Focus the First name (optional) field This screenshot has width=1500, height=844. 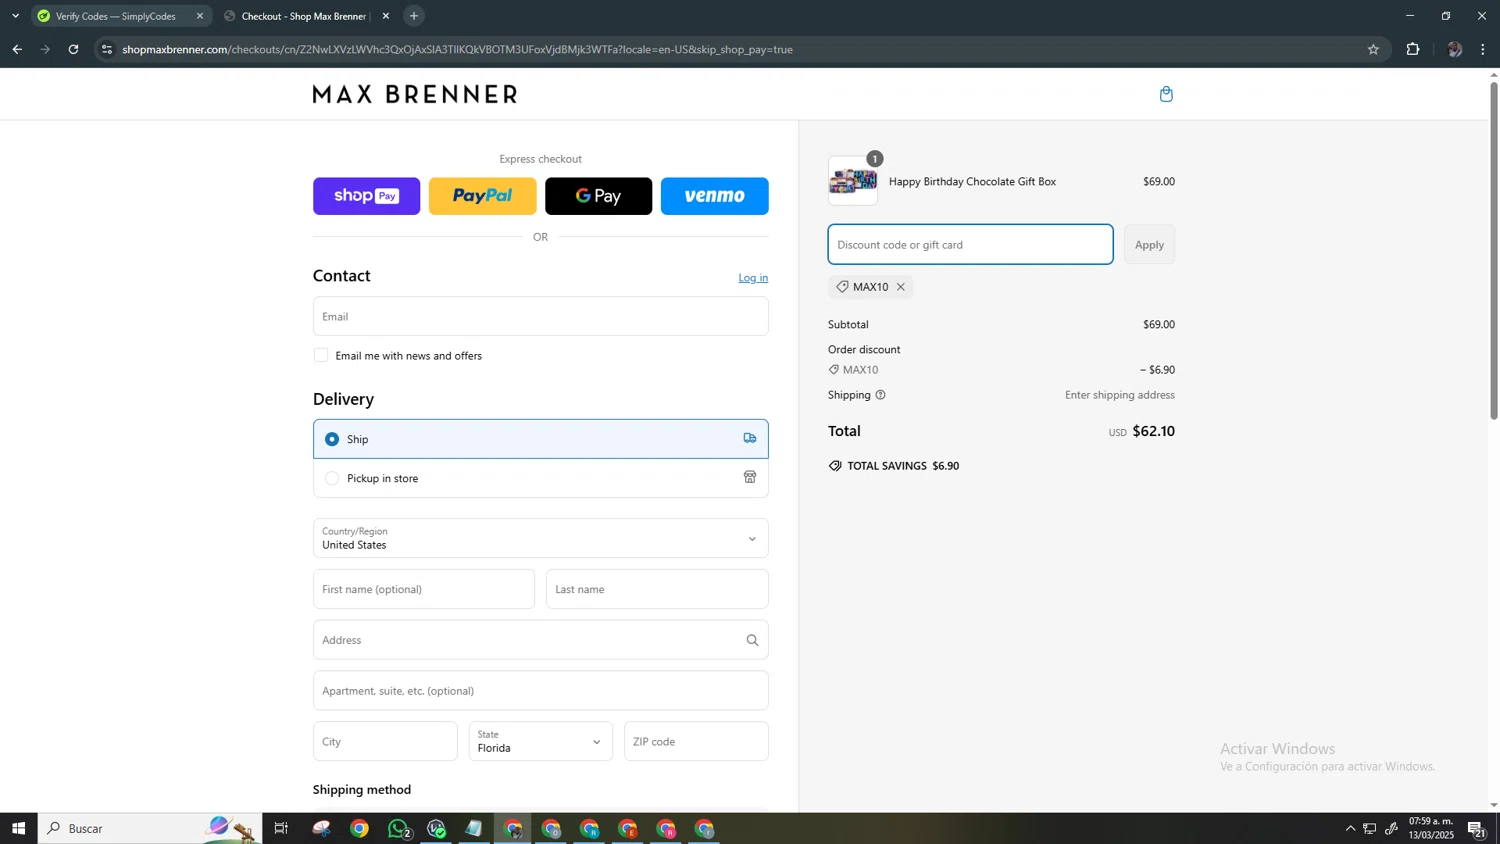pyautogui.click(x=424, y=589)
